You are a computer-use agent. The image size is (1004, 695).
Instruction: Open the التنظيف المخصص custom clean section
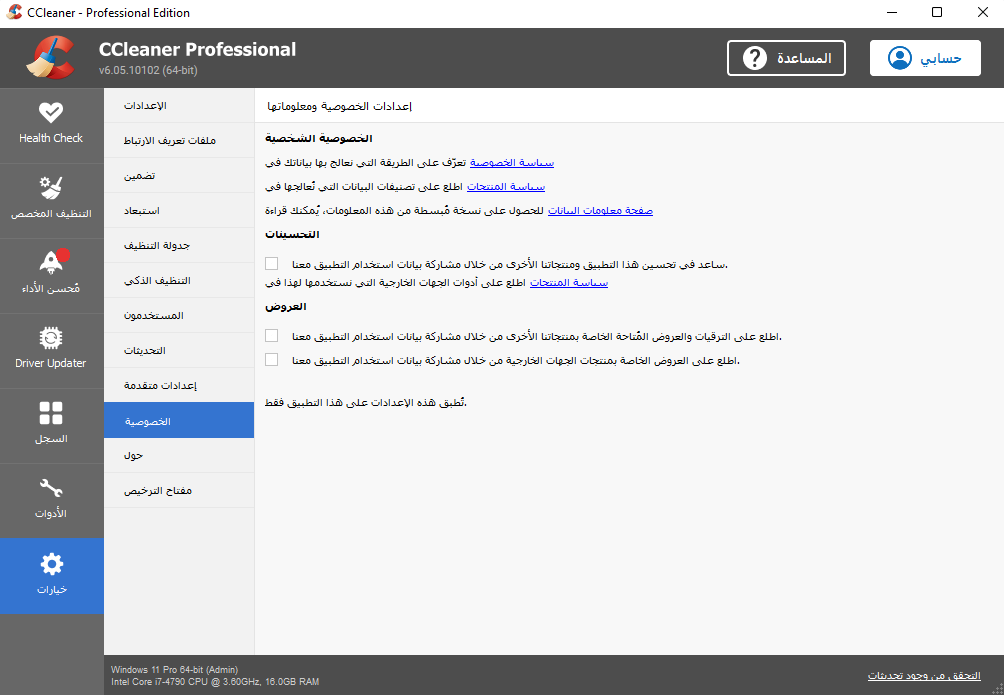click(51, 200)
